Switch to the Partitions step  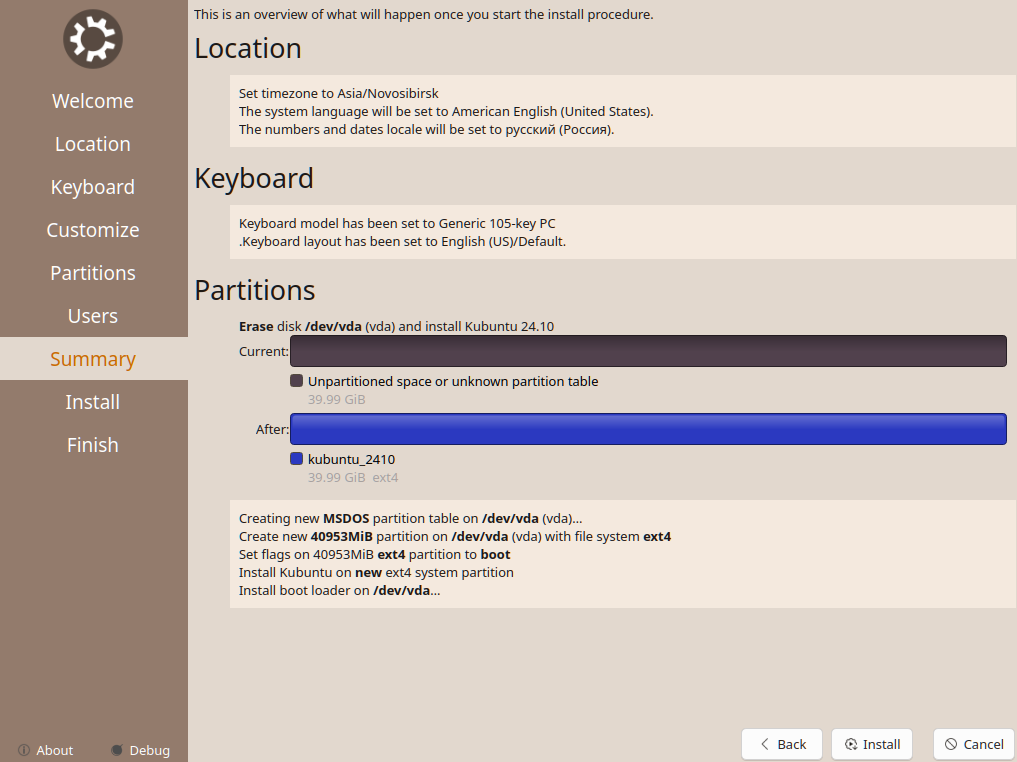pos(93,273)
